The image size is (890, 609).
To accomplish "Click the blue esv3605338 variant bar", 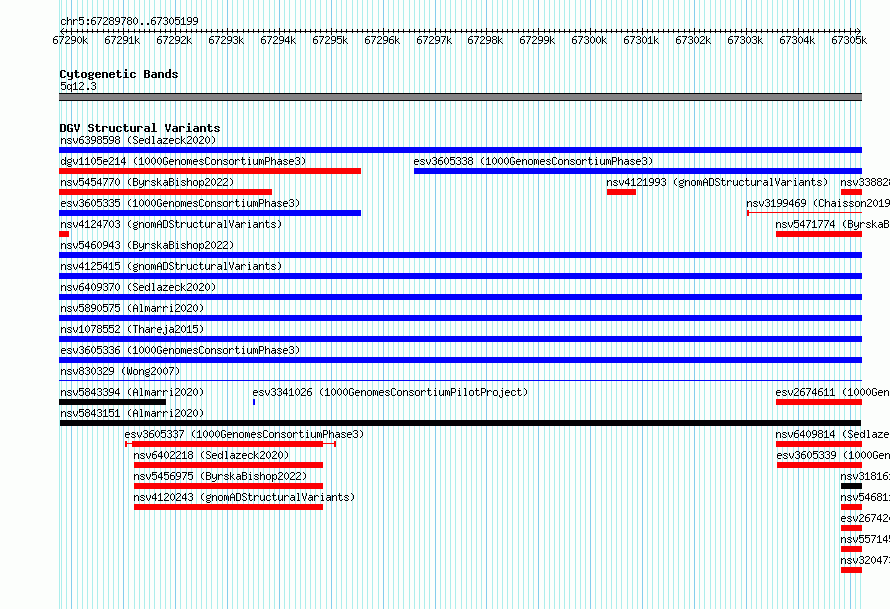I will click(638, 171).
